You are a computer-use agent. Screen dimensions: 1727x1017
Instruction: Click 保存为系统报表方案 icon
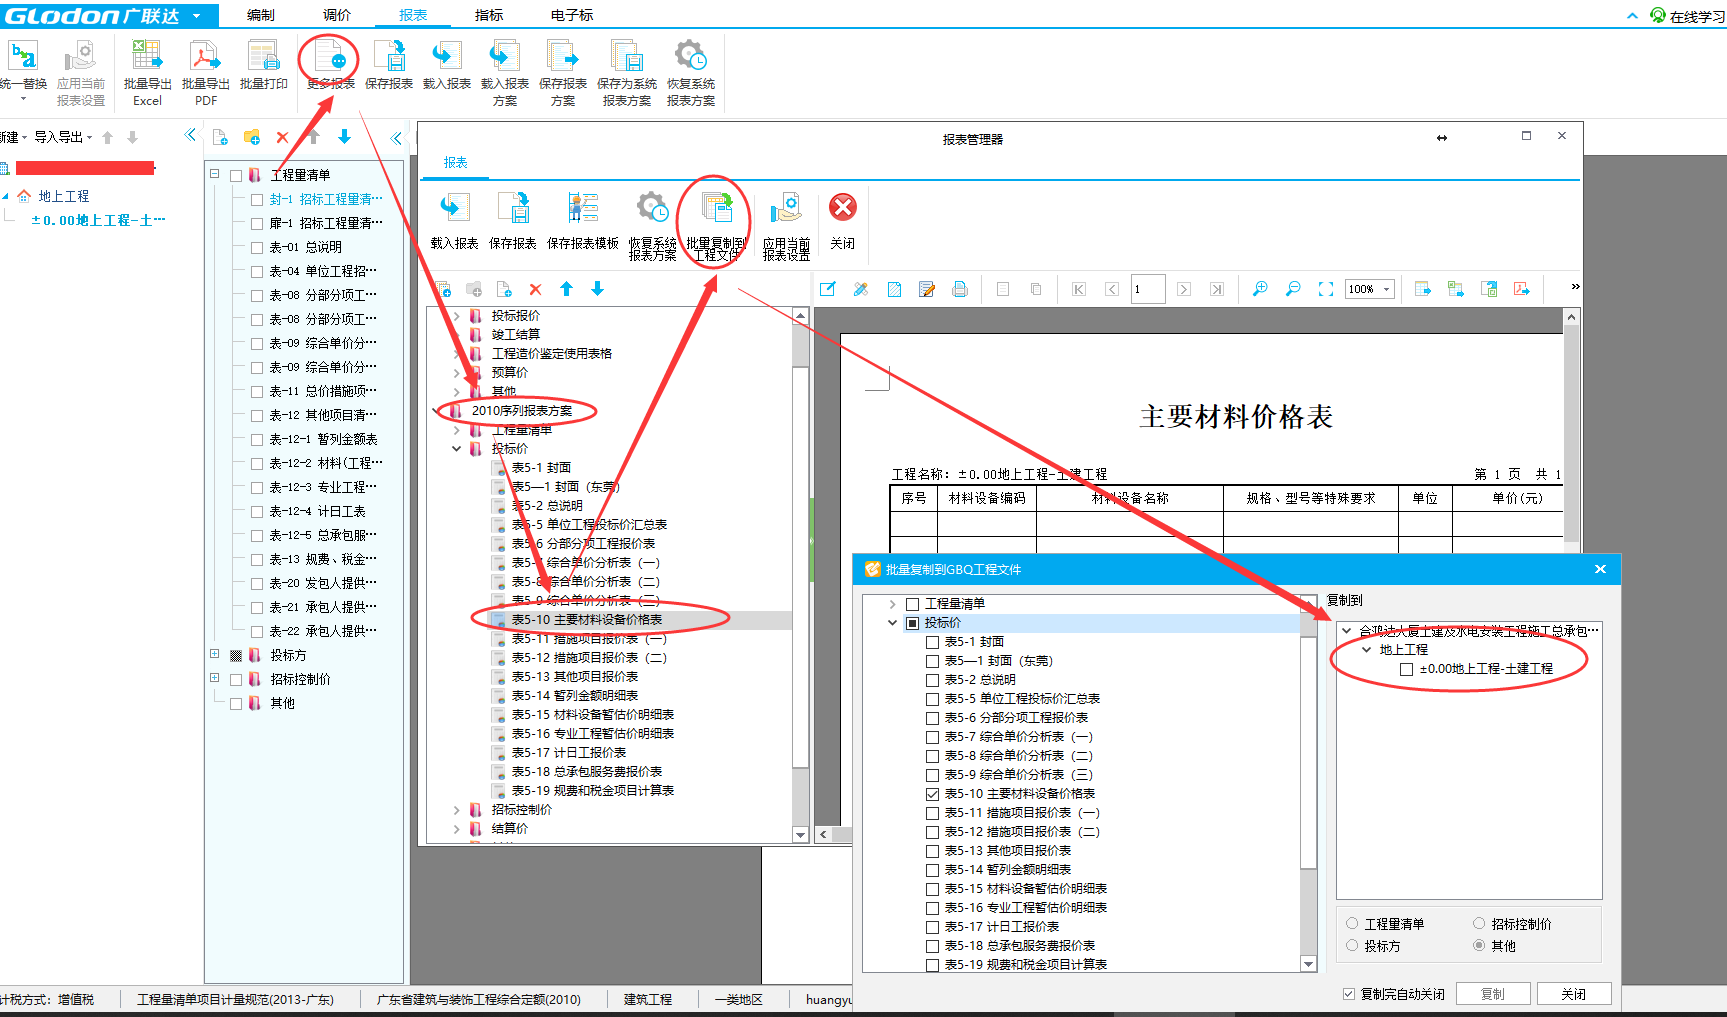tap(626, 73)
